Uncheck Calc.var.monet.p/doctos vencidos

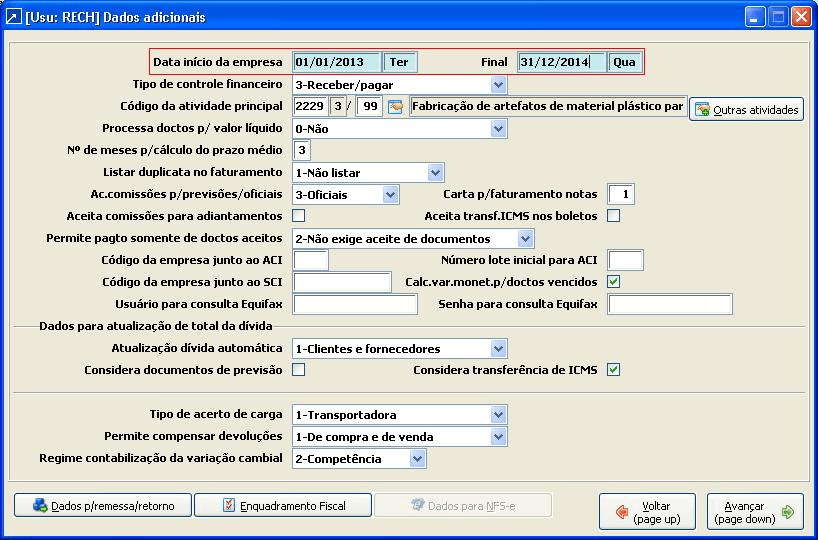614,282
